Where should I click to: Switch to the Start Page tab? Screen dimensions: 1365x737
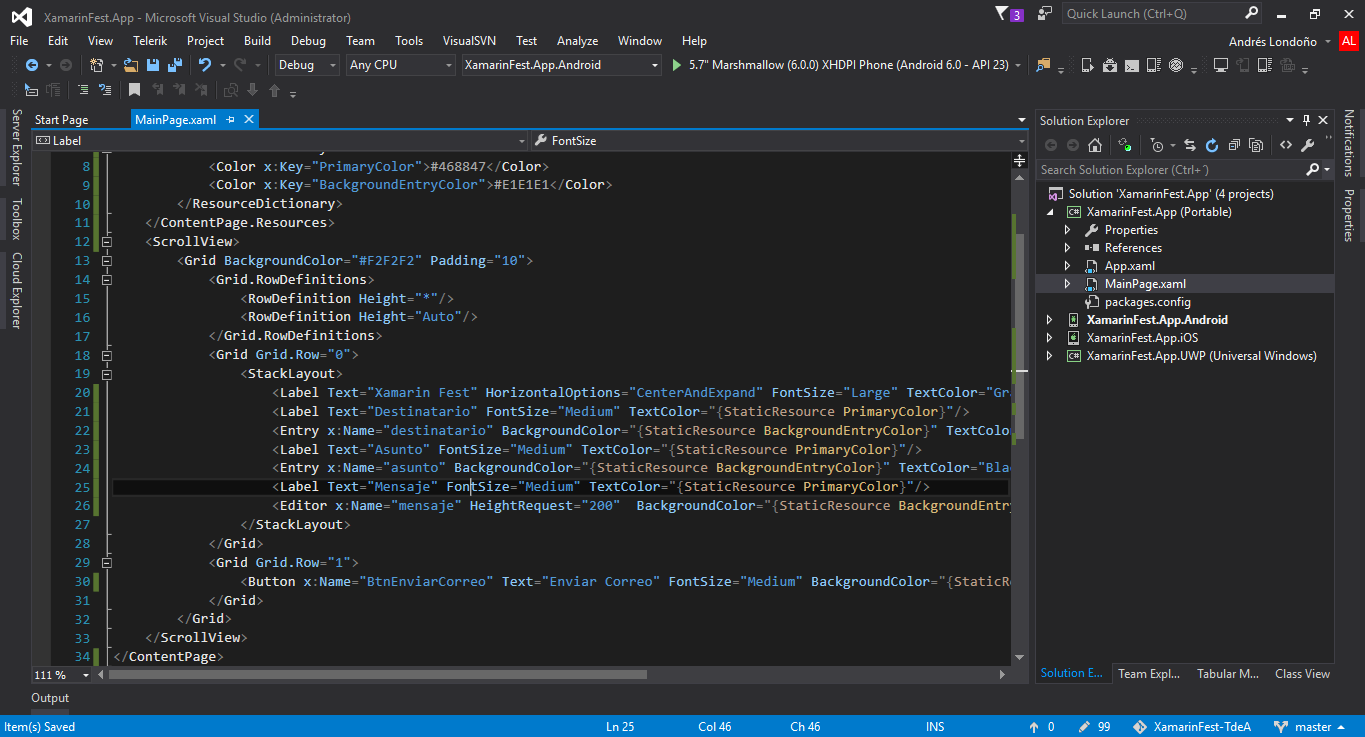pyautogui.click(x=62, y=120)
